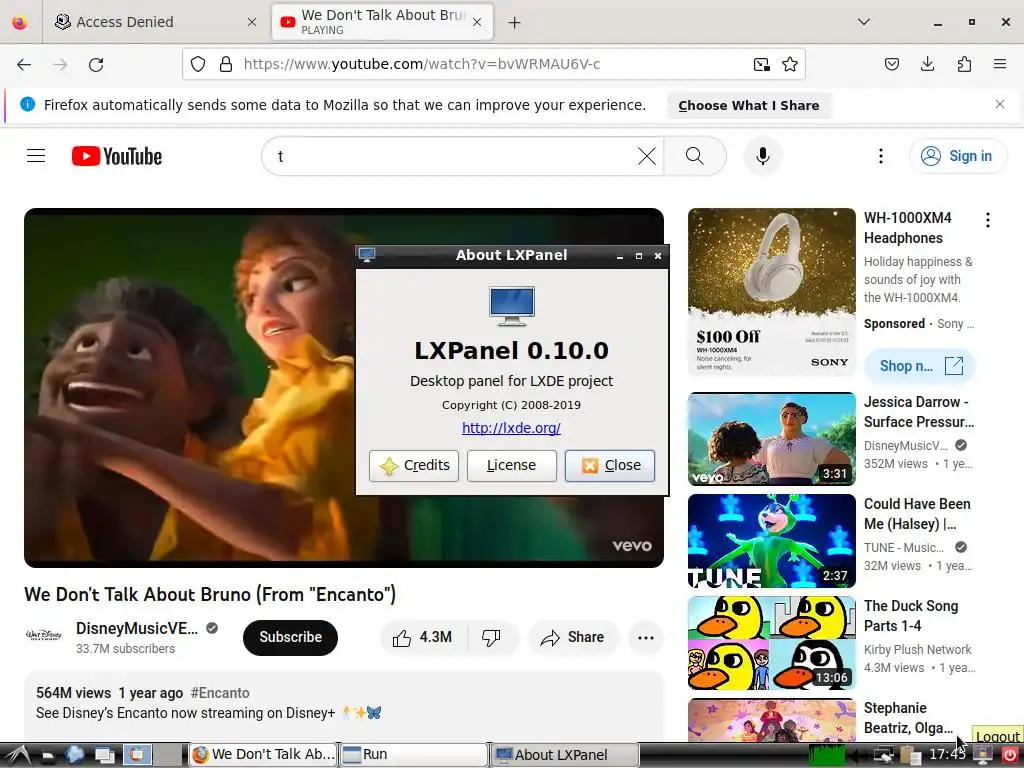Open Firefox tracking protection shield

[x=198, y=64]
